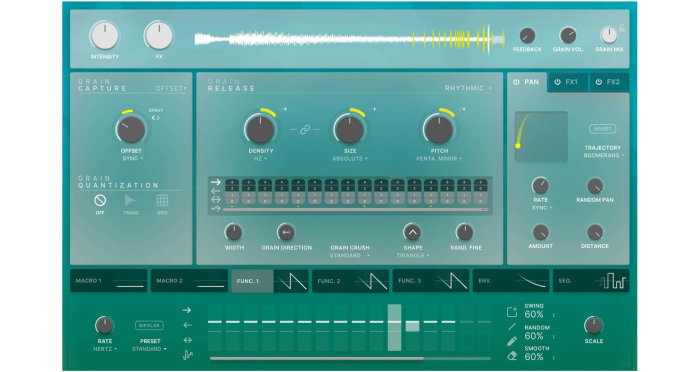Viewport: 700px width, 372px height.
Task: Switch to the Func. 1 tab
Action: point(270,281)
